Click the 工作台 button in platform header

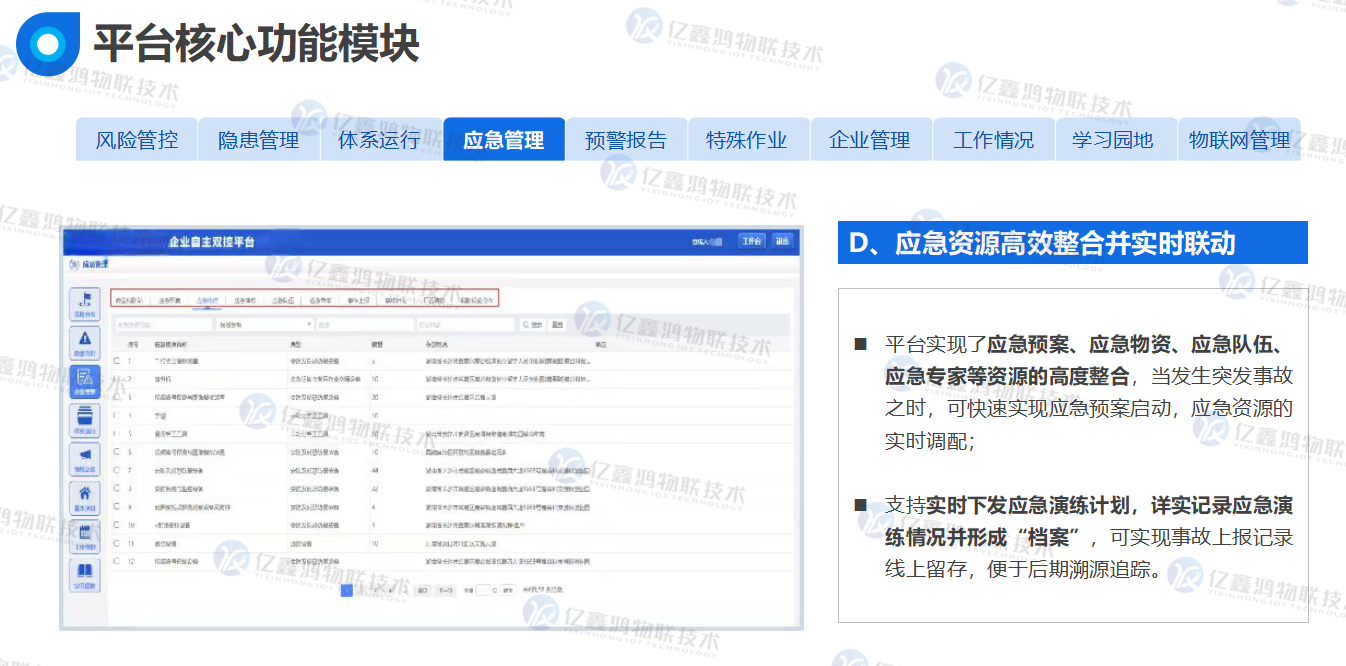(751, 241)
